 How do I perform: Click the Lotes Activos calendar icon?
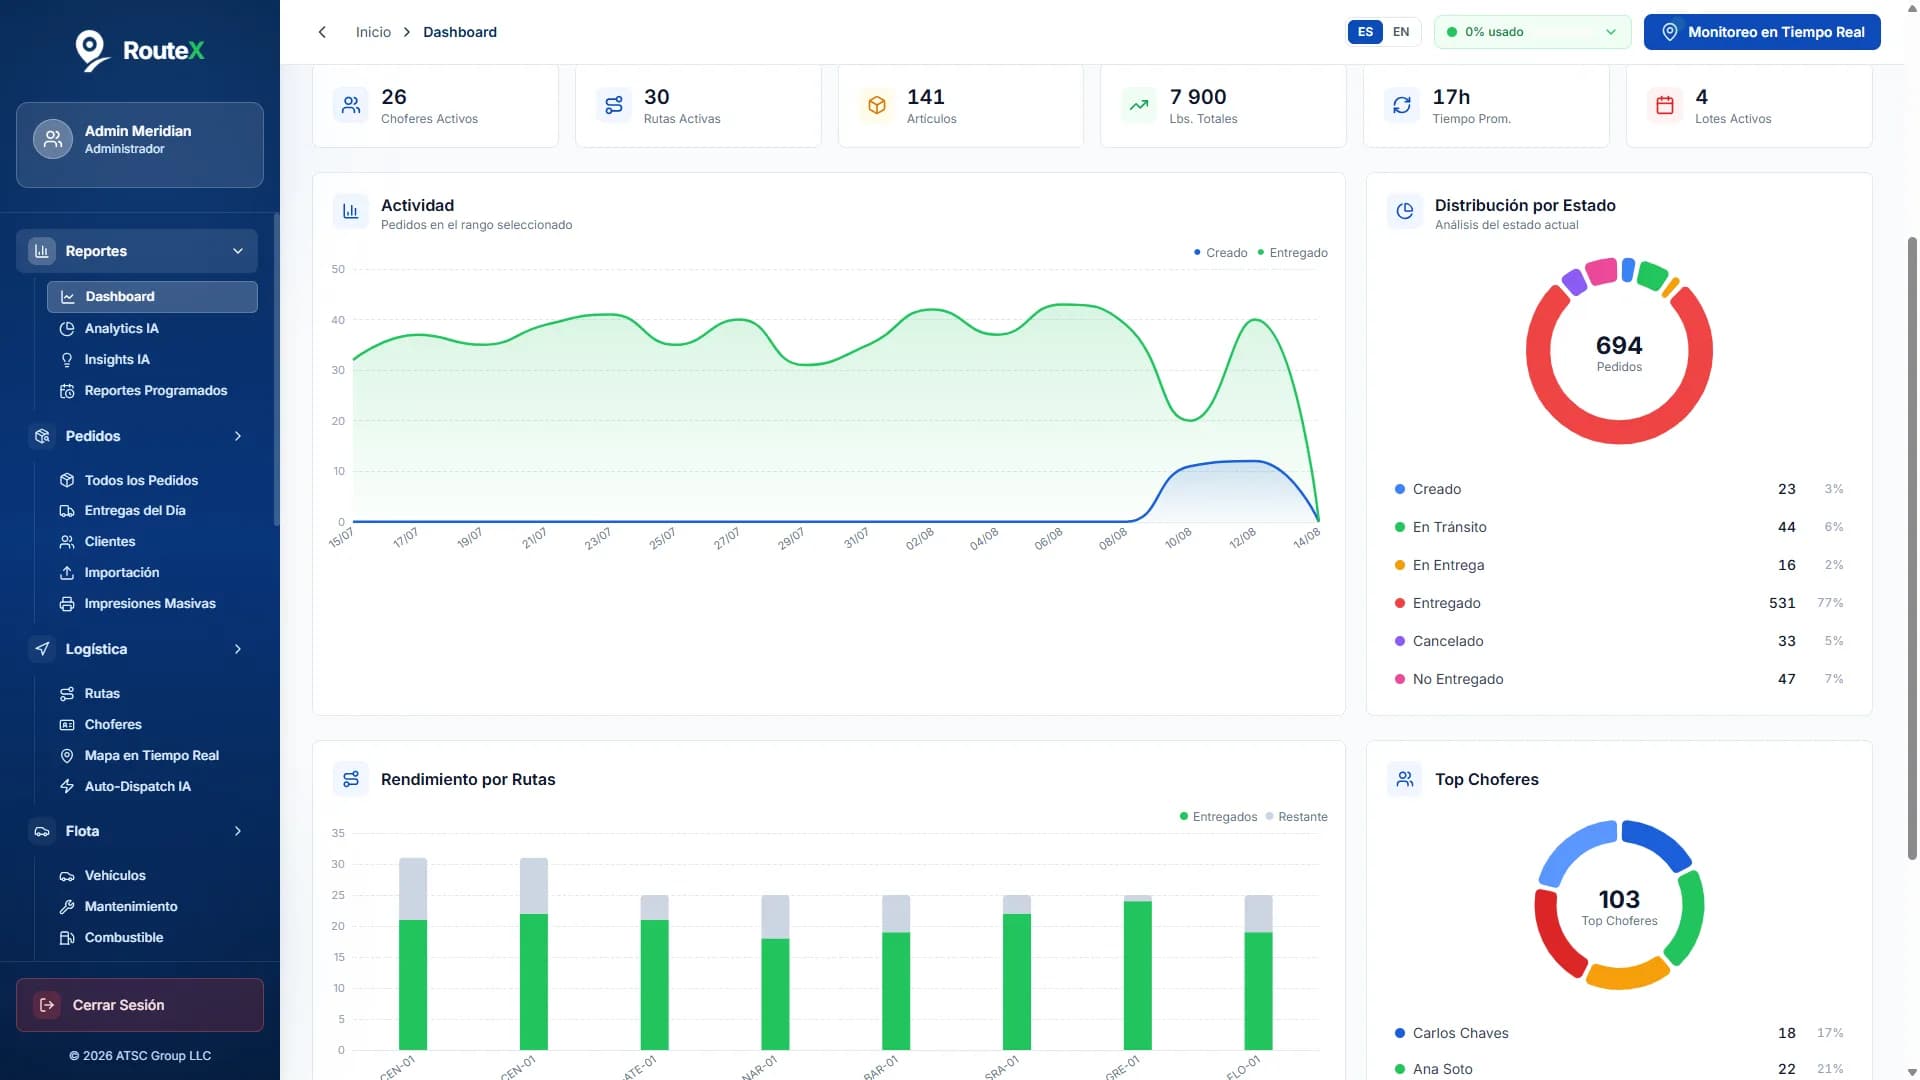click(1665, 105)
